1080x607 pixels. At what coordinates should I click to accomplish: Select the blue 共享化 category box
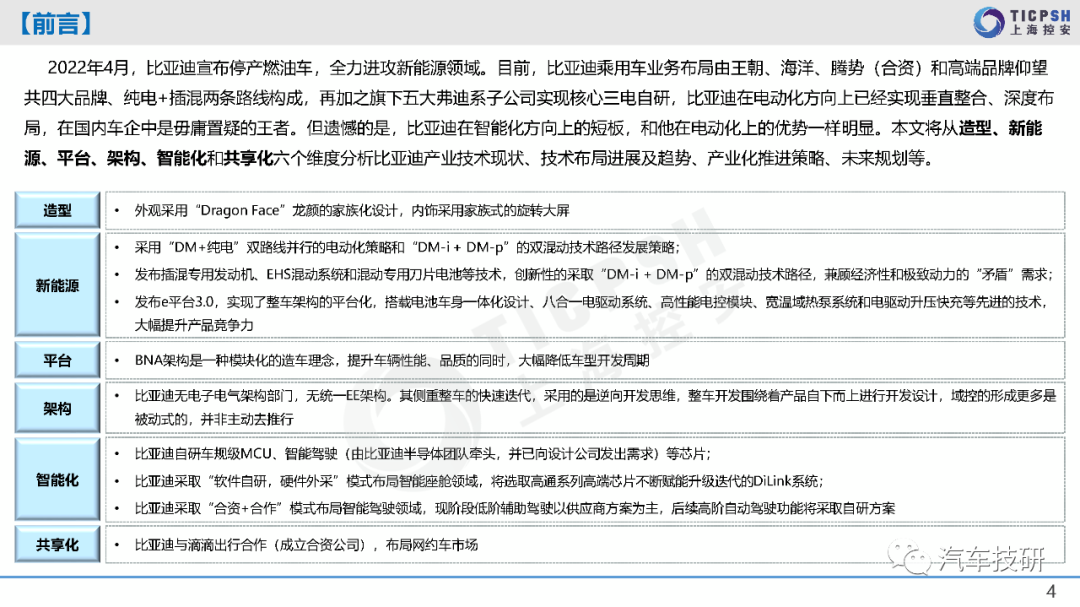57,544
